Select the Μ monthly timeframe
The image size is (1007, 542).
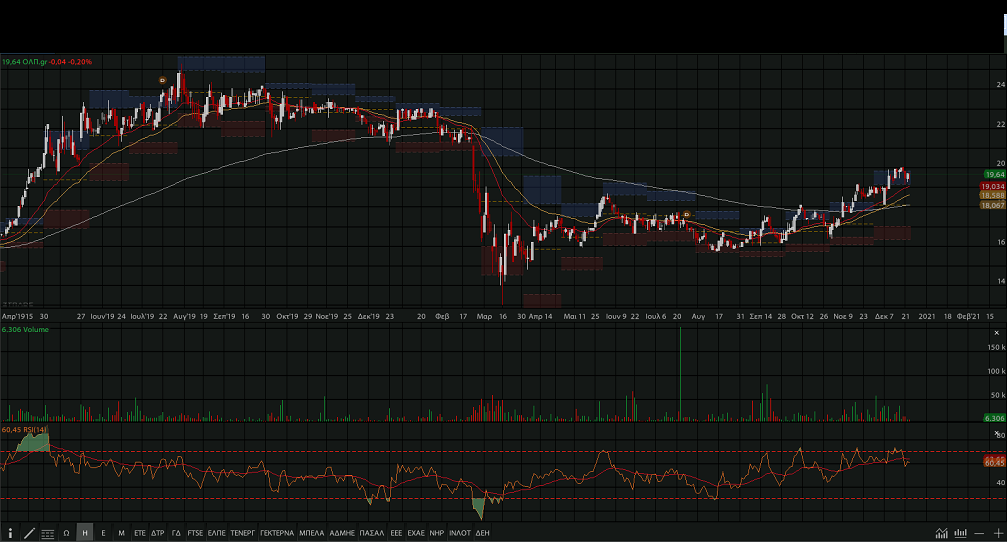point(121,533)
